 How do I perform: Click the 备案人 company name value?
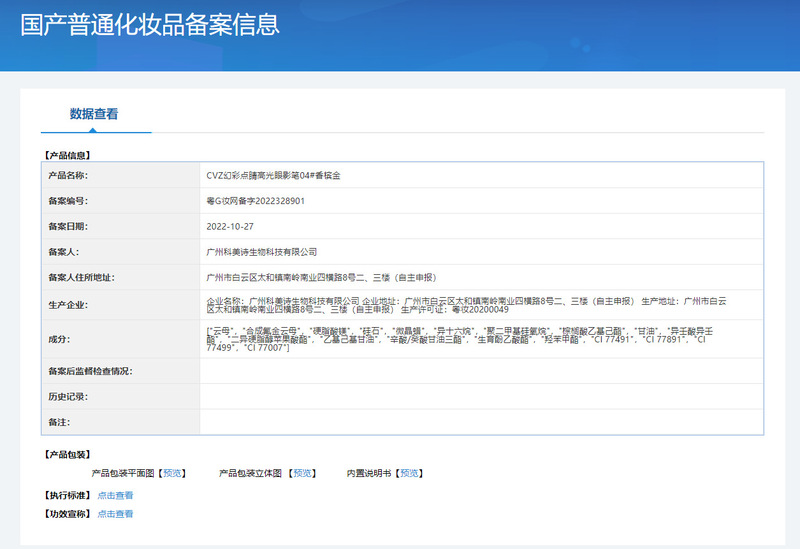(x=260, y=252)
